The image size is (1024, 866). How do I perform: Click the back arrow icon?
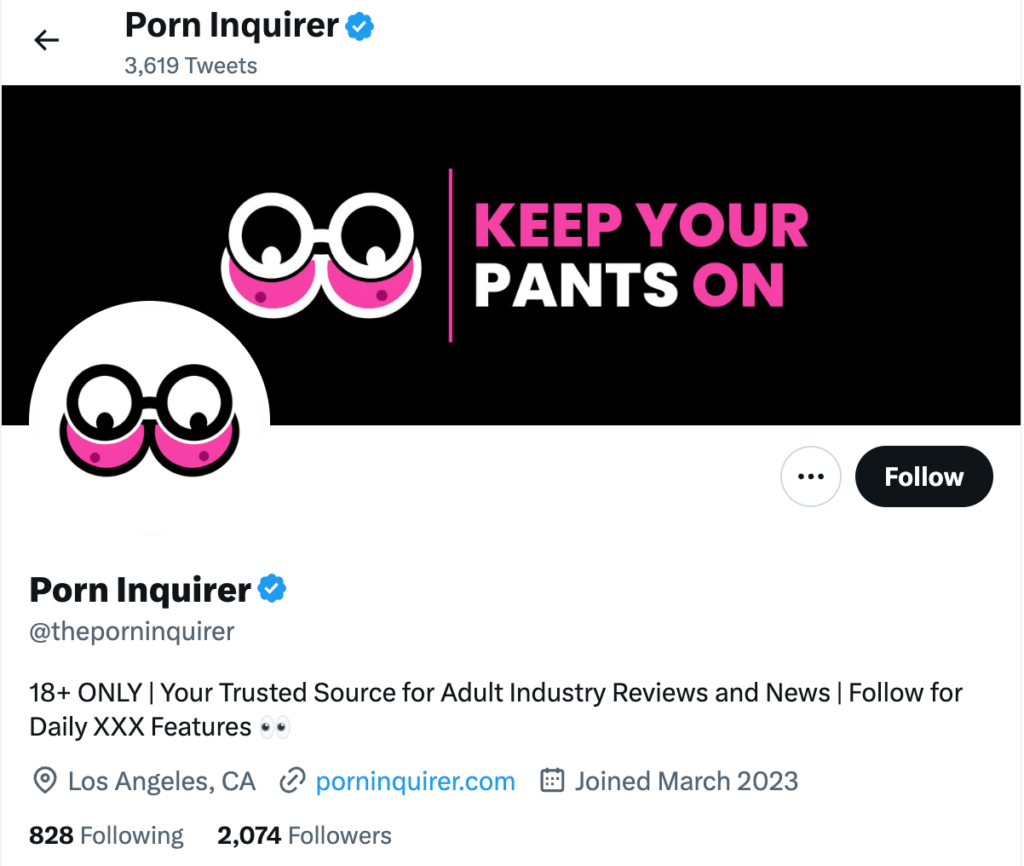pyautogui.click(x=47, y=40)
